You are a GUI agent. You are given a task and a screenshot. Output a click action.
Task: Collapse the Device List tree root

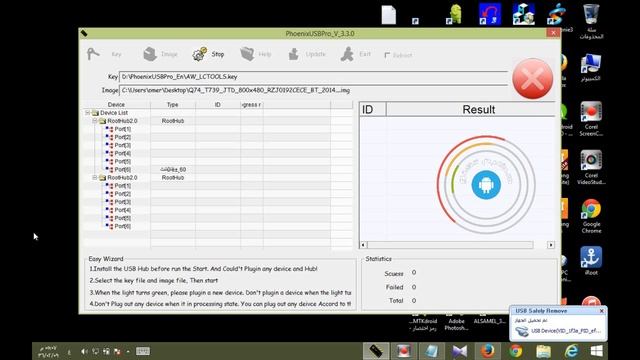coord(88,113)
